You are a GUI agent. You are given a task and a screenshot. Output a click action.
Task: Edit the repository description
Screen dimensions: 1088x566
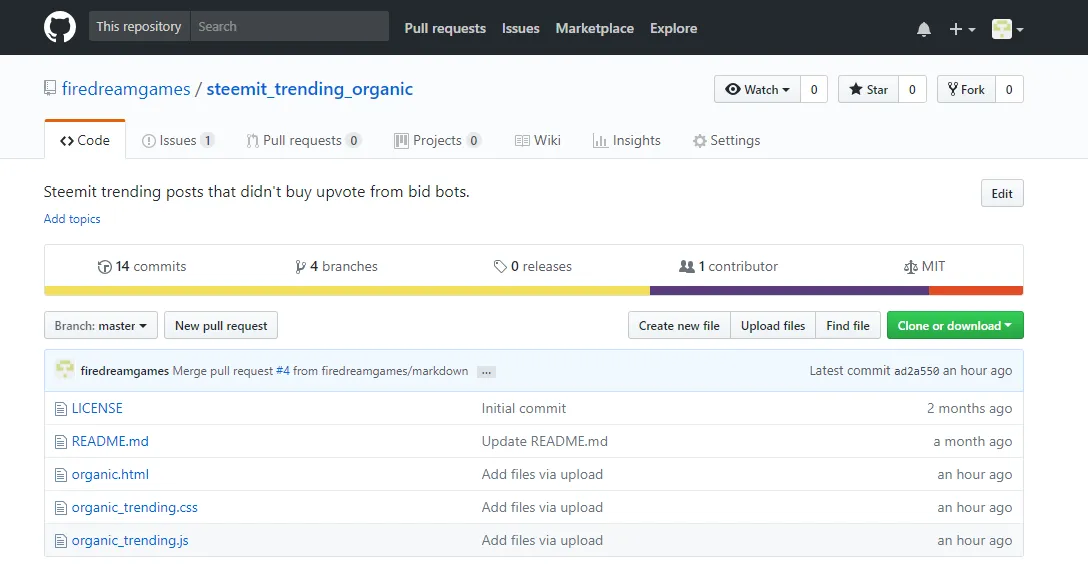[1002, 194]
